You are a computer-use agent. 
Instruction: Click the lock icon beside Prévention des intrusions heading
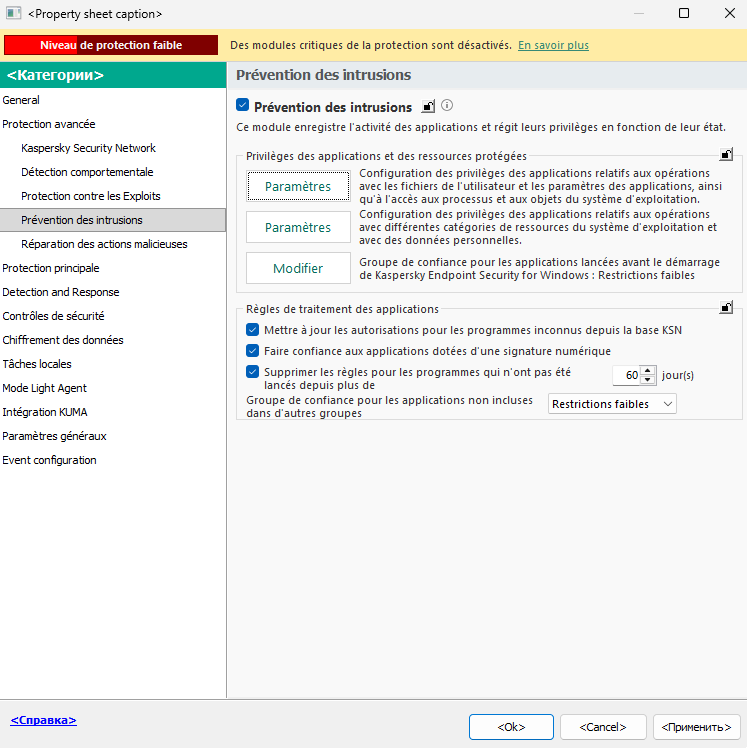tap(428, 106)
